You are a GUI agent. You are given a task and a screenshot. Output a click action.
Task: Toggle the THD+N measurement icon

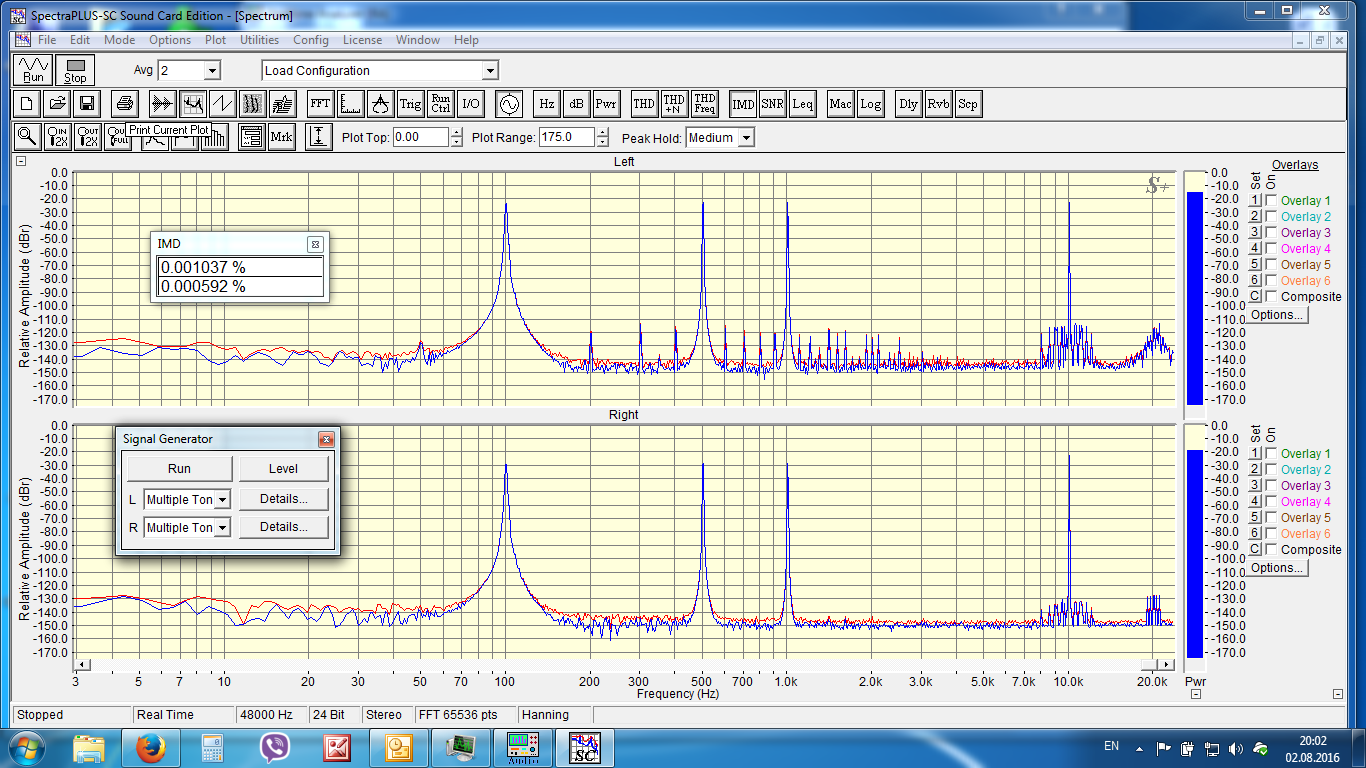674,103
